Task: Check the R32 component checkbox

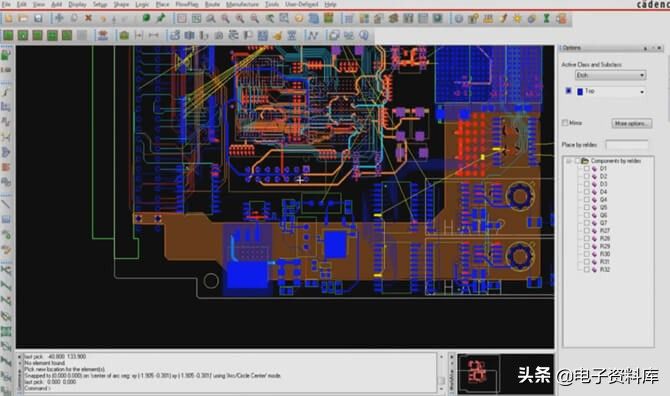Action: pos(587,270)
